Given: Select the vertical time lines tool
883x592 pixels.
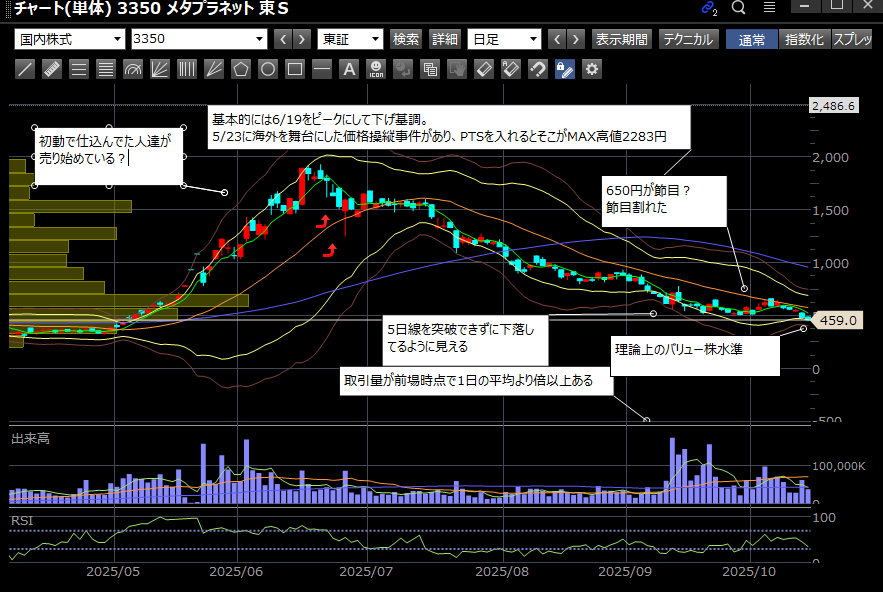Looking at the screenshot, I should 187,69.
